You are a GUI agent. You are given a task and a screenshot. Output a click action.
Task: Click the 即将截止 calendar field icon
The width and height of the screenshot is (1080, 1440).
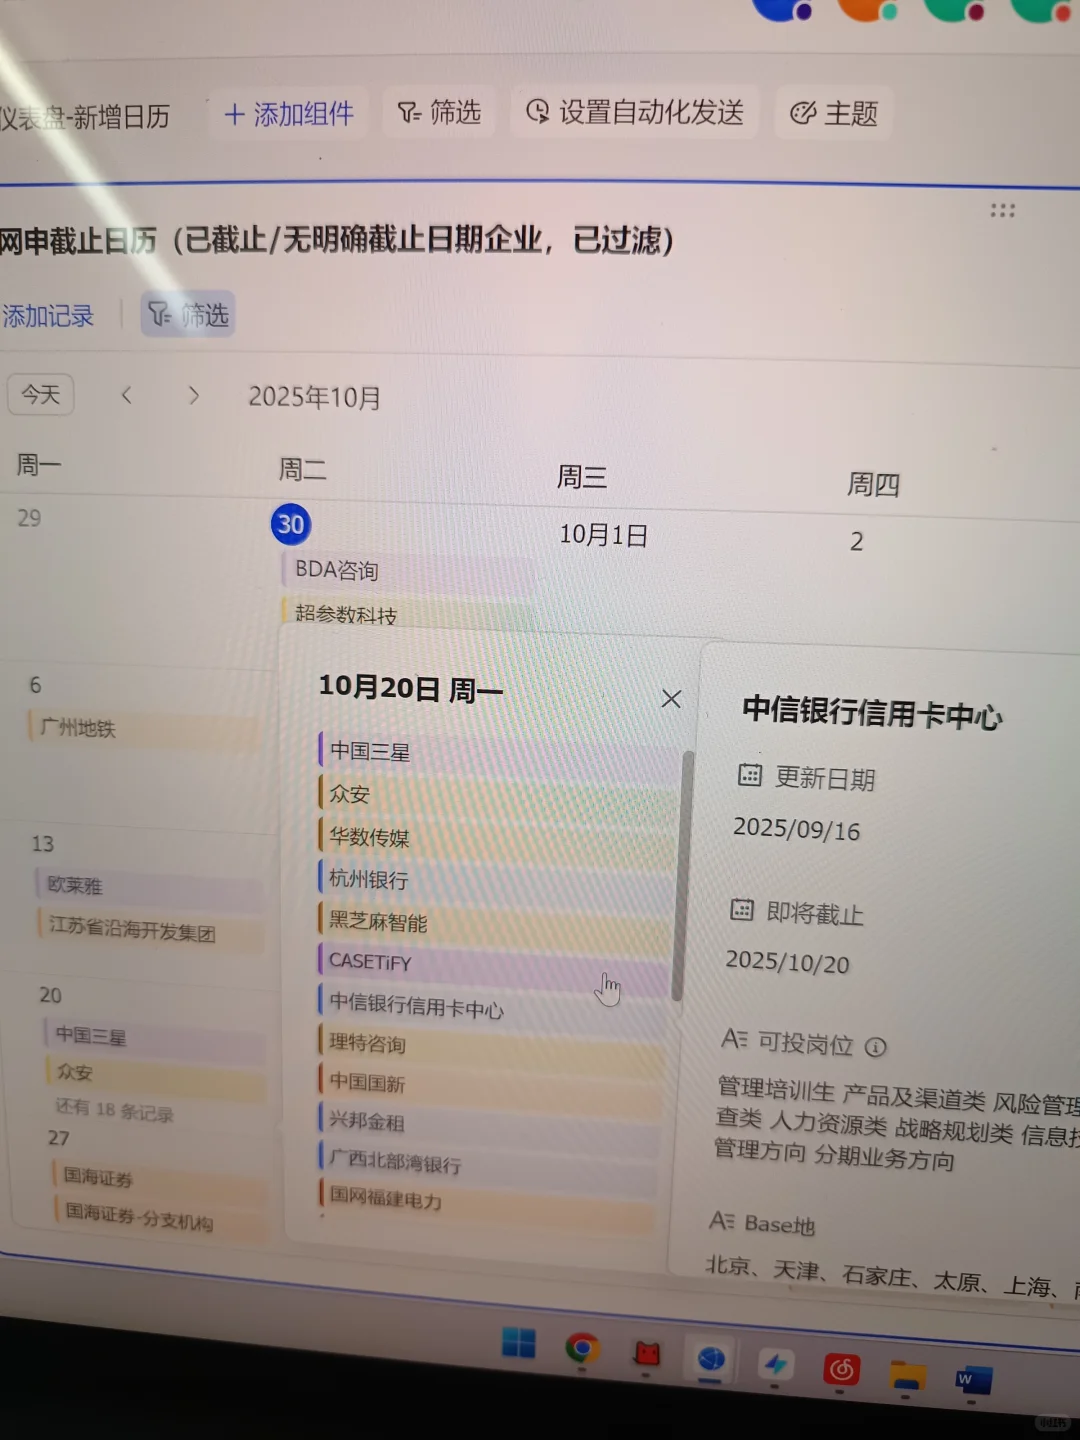tap(742, 909)
